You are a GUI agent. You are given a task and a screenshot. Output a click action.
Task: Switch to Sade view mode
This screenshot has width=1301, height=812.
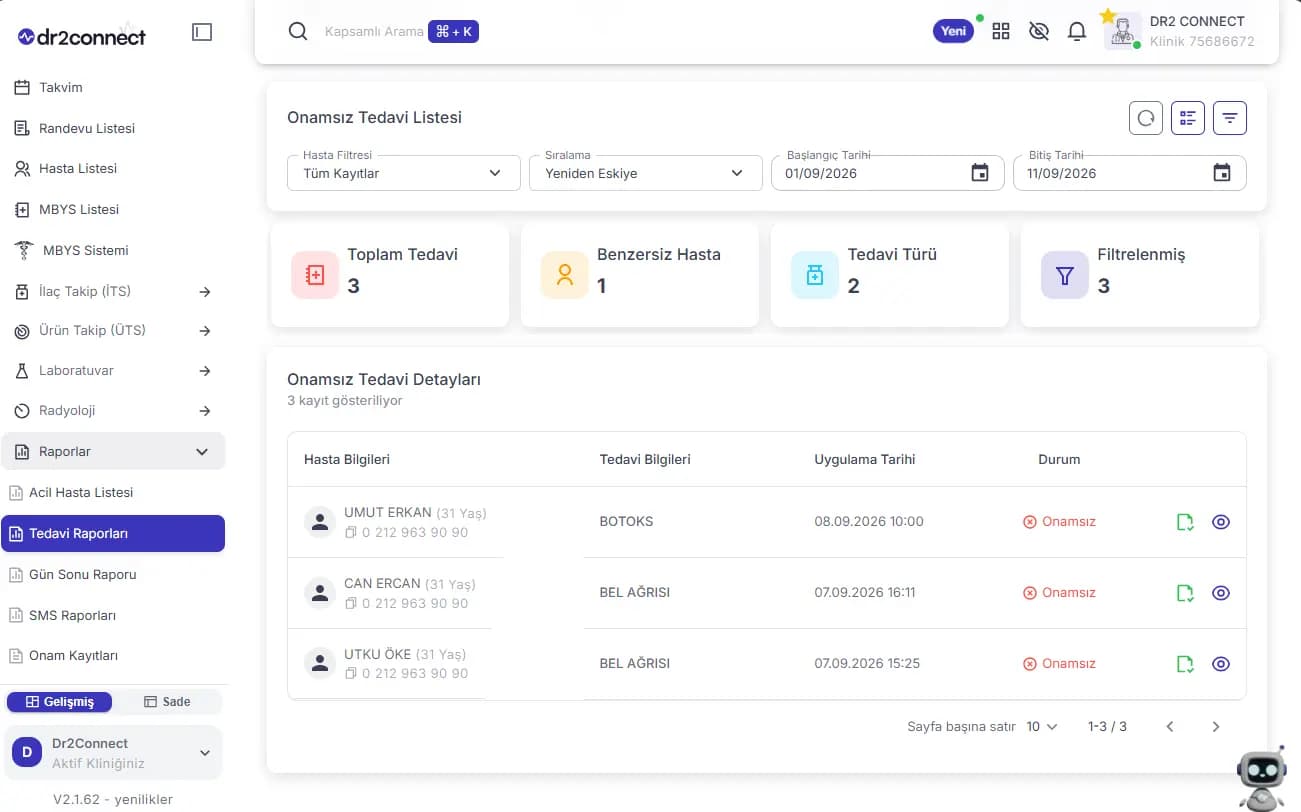click(x=167, y=702)
